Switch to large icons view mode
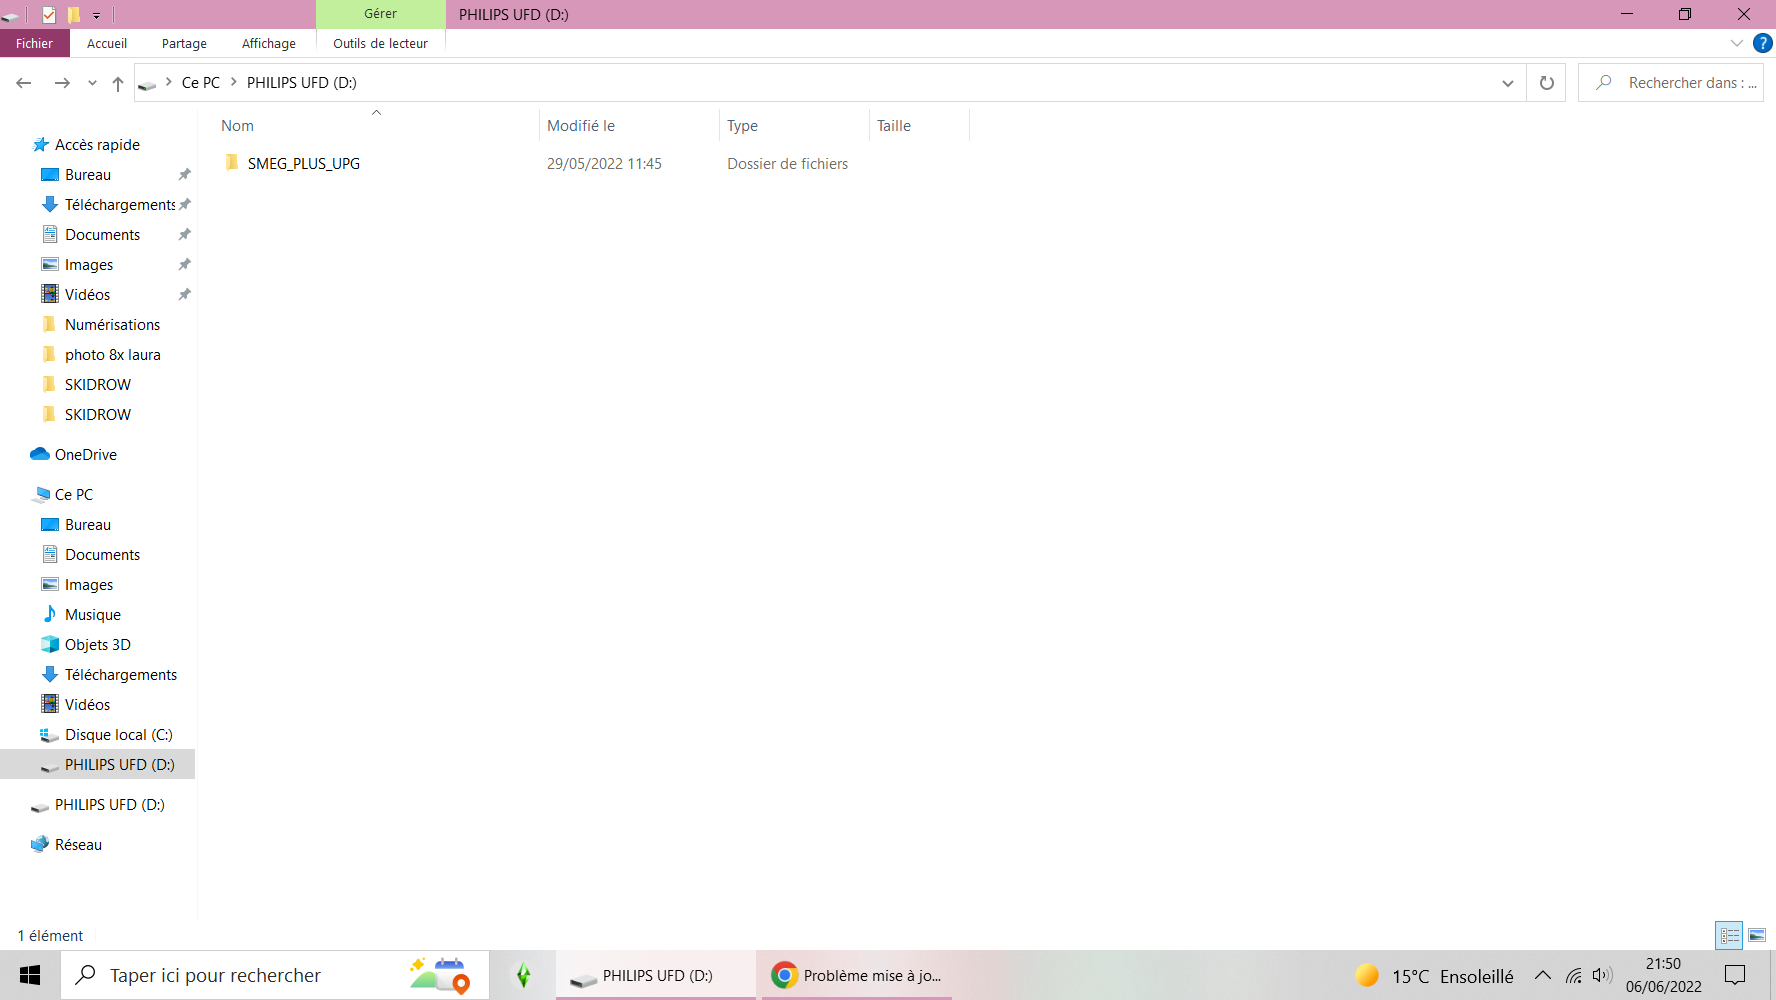Screen dimensions: 1776x1000 point(1757,935)
